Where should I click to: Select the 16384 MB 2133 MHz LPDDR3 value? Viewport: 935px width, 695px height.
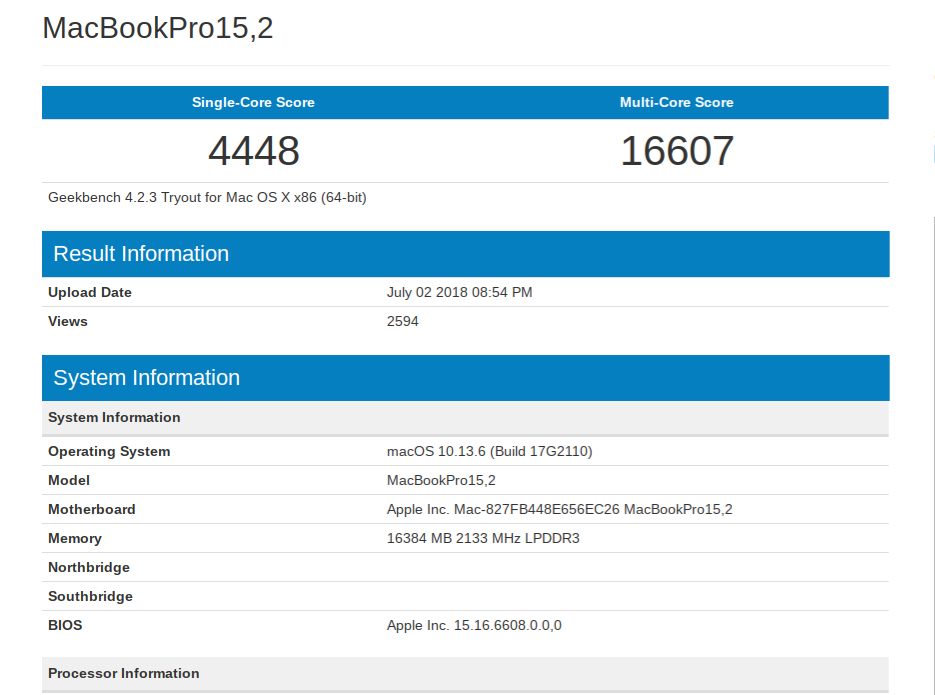(x=483, y=539)
